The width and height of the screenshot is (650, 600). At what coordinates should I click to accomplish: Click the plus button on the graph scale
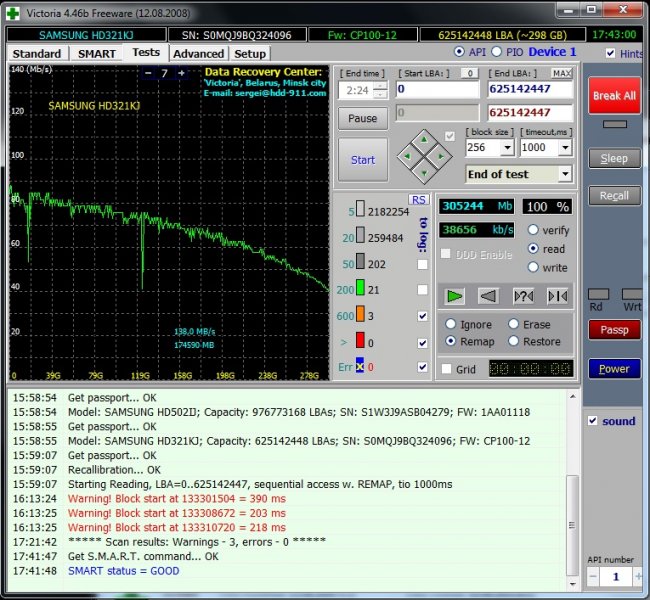[x=180, y=73]
